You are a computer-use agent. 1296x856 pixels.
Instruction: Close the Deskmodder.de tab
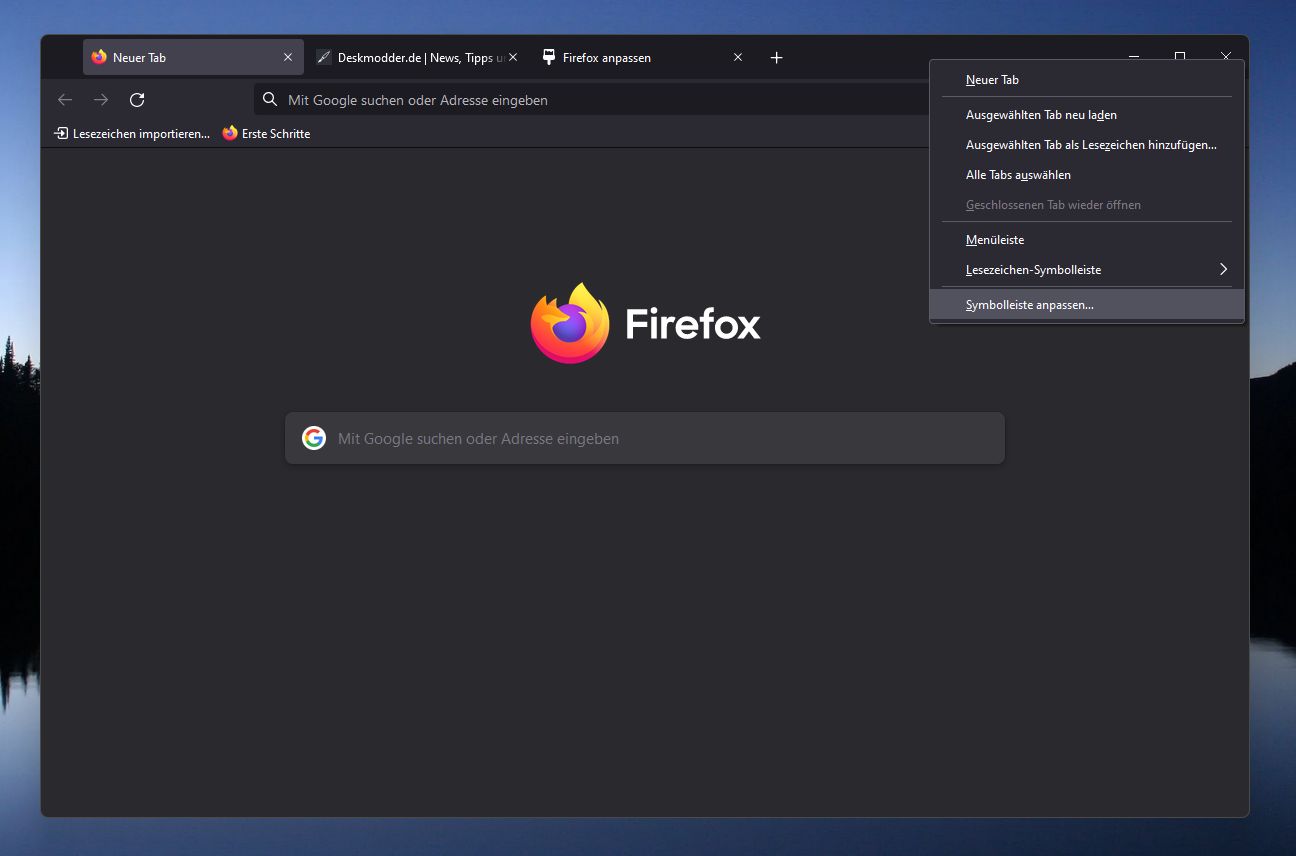[x=513, y=58]
